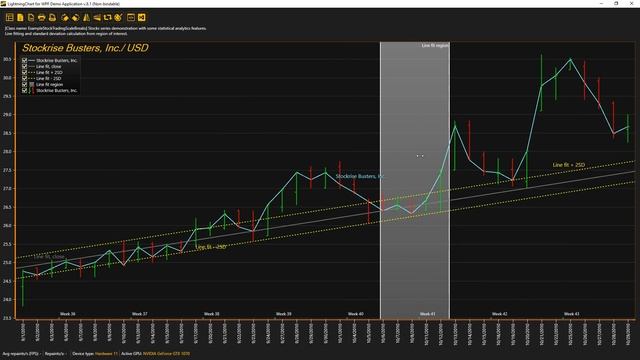Screen dimensions: 640x360
Task: Uncheck the Stockrise Busters candlestick series checkbox
Action: tap(24, 90)
